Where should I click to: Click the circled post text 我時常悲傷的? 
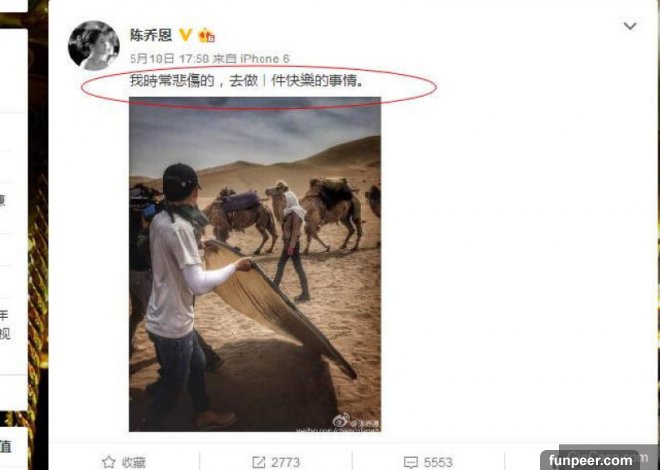[172, 80]
